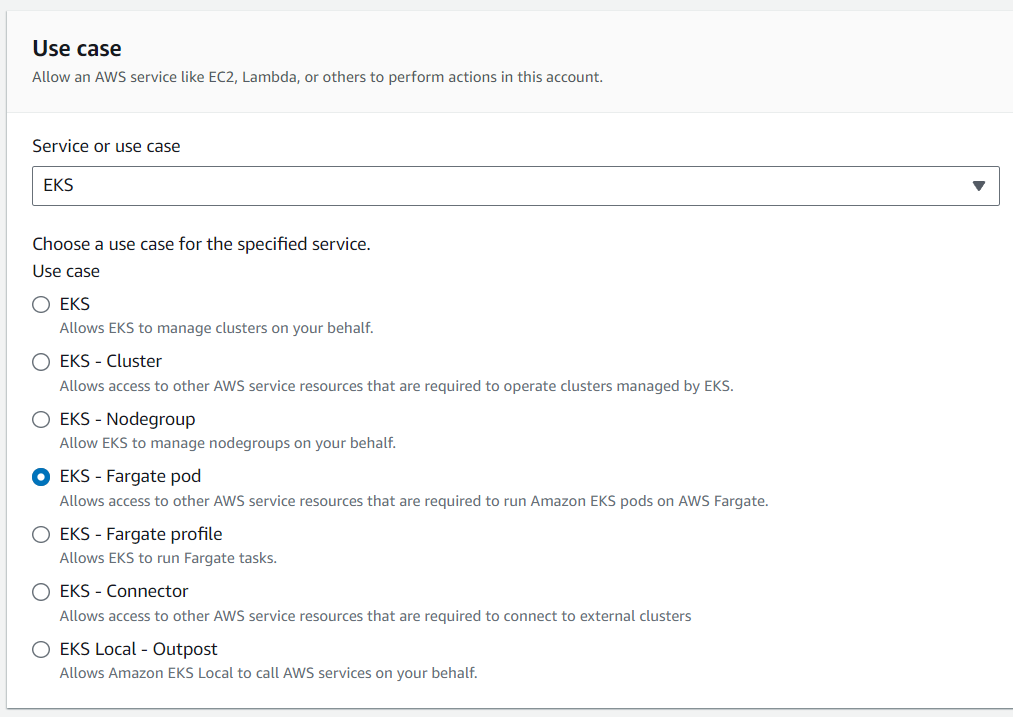This screenshot has height=717, width=1013.
Task: Select the EKS - Fargate pod radio button
Action: click(x=41, y=477)
